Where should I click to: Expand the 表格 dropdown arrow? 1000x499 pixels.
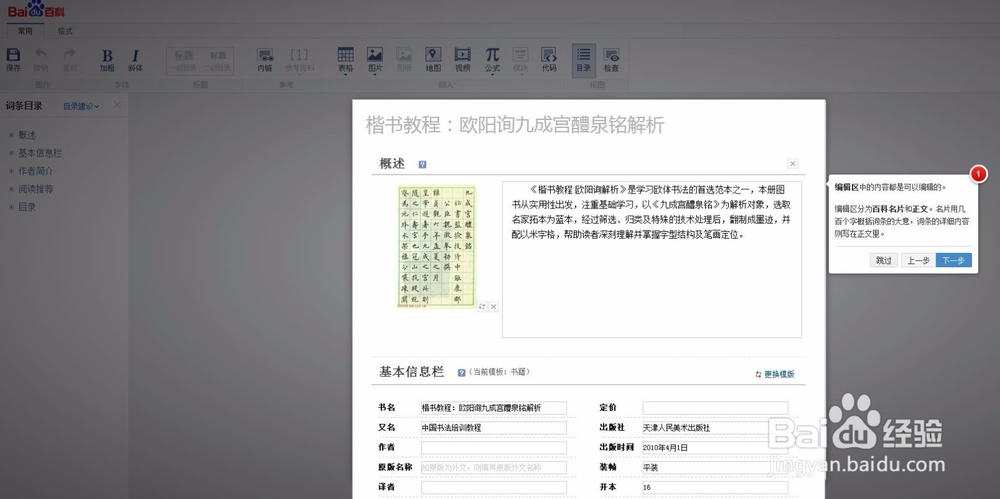click(x=345, y=75)
